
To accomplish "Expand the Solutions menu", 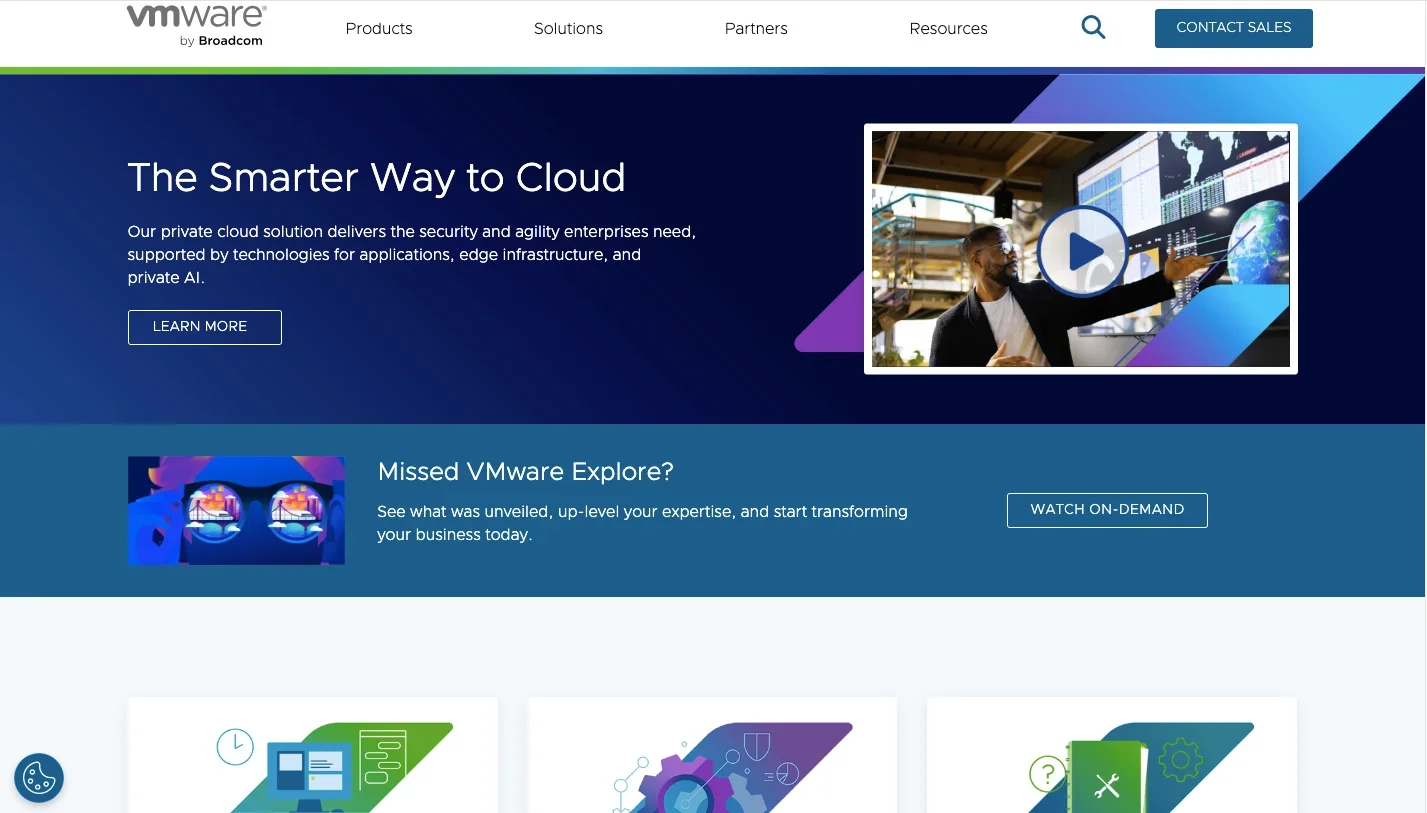I will 568,29.
